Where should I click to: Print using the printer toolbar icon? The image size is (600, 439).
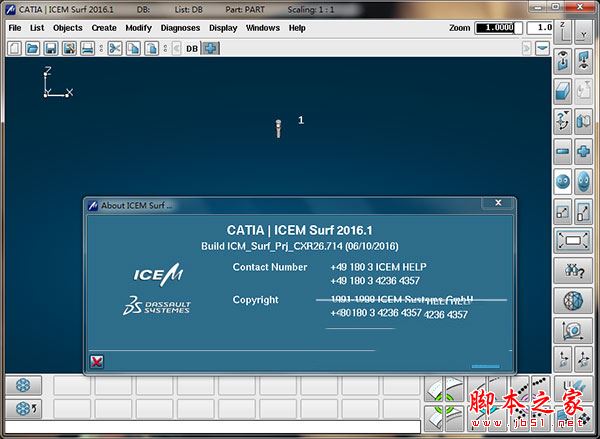[x=88, y=49]
